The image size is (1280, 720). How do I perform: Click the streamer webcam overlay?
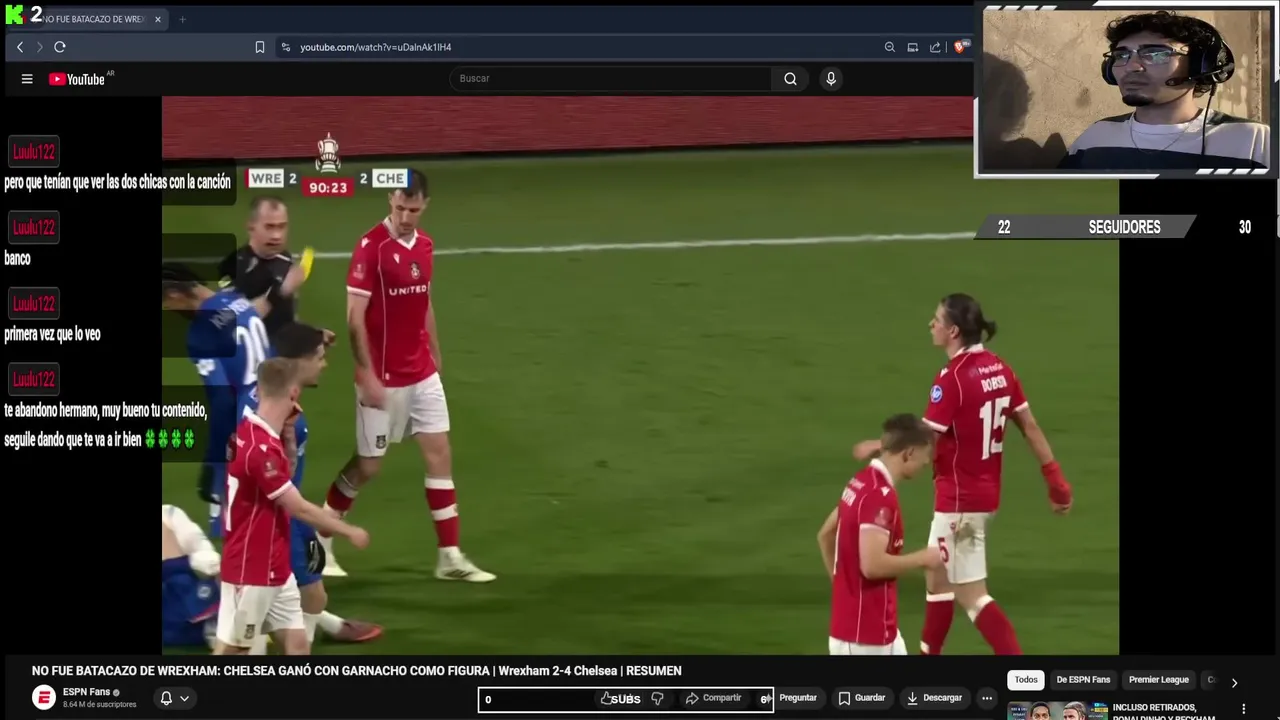click(x=1125, y=90)
